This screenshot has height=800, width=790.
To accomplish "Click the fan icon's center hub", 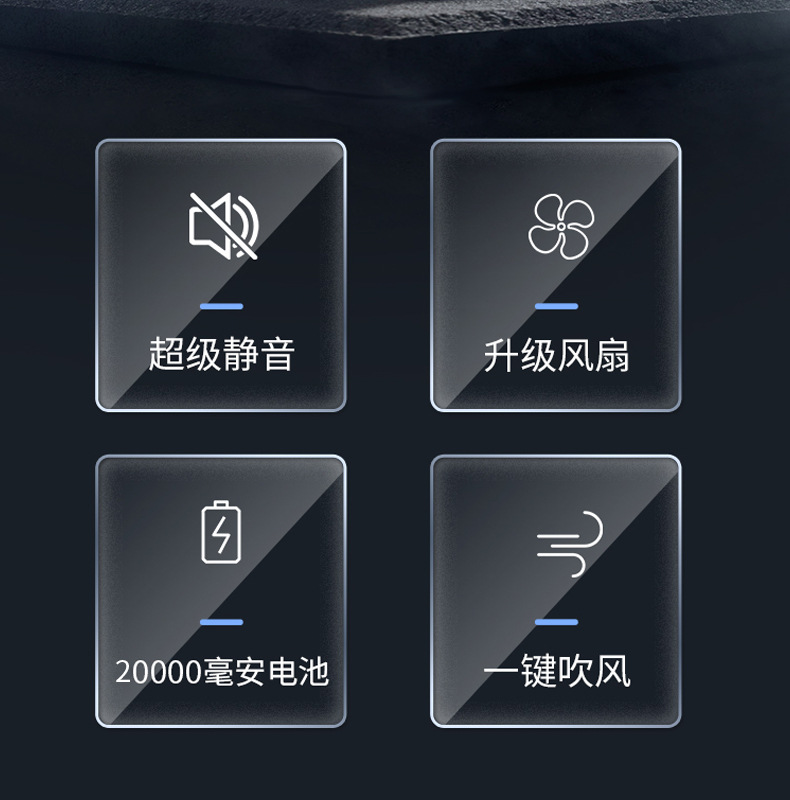I will click(x=561, y=226).
